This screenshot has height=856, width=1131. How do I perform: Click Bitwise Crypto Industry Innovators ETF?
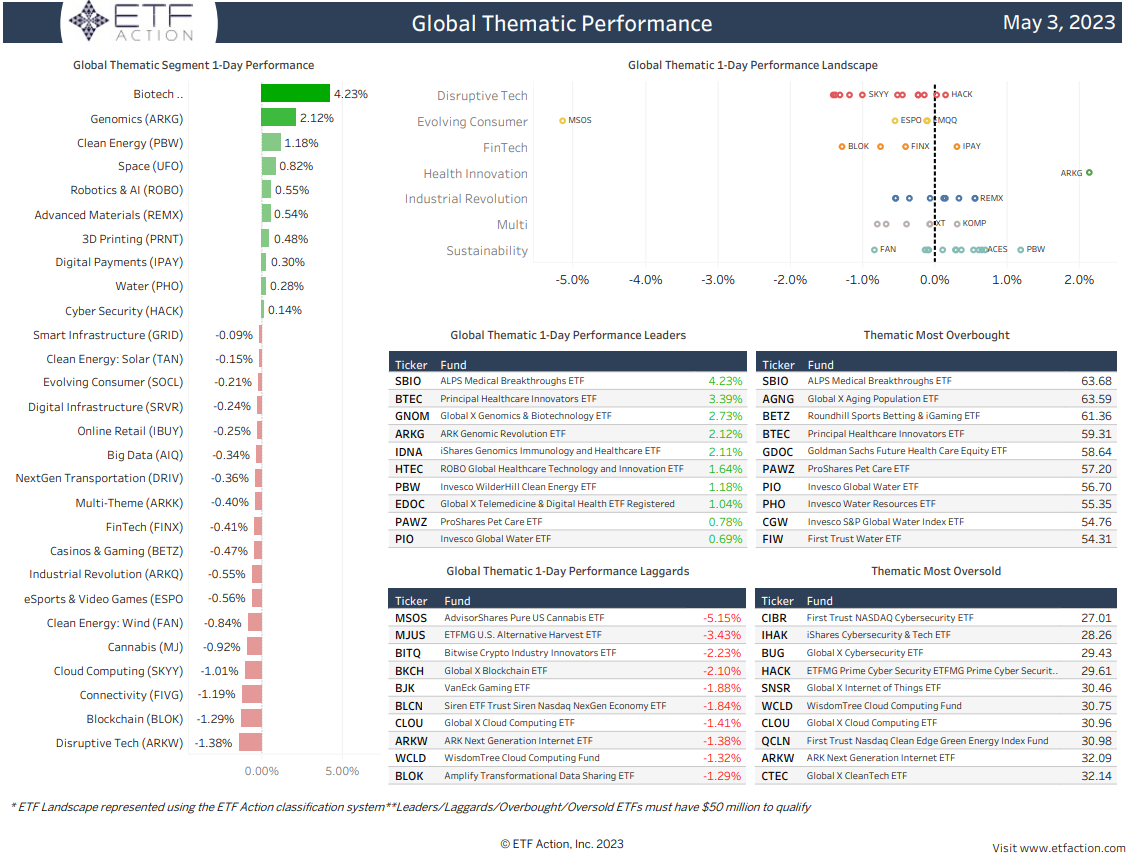pyautogui.click(x=530, y=653)
